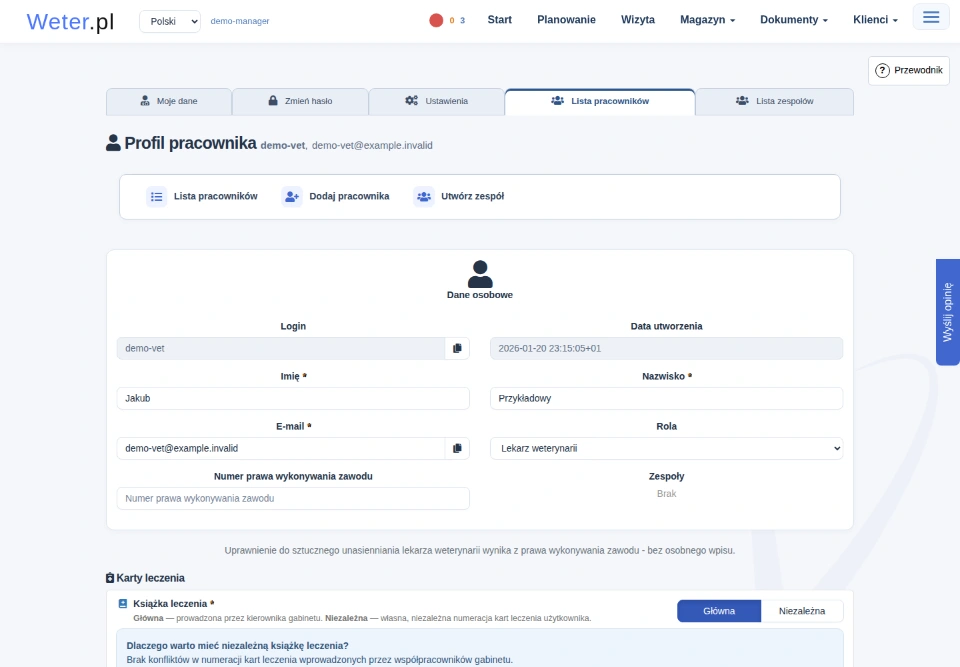Switch to the Lista zespołów tab
Image resolution: width=960 pixels, height=667 pixels.
[x=774, y=101]
